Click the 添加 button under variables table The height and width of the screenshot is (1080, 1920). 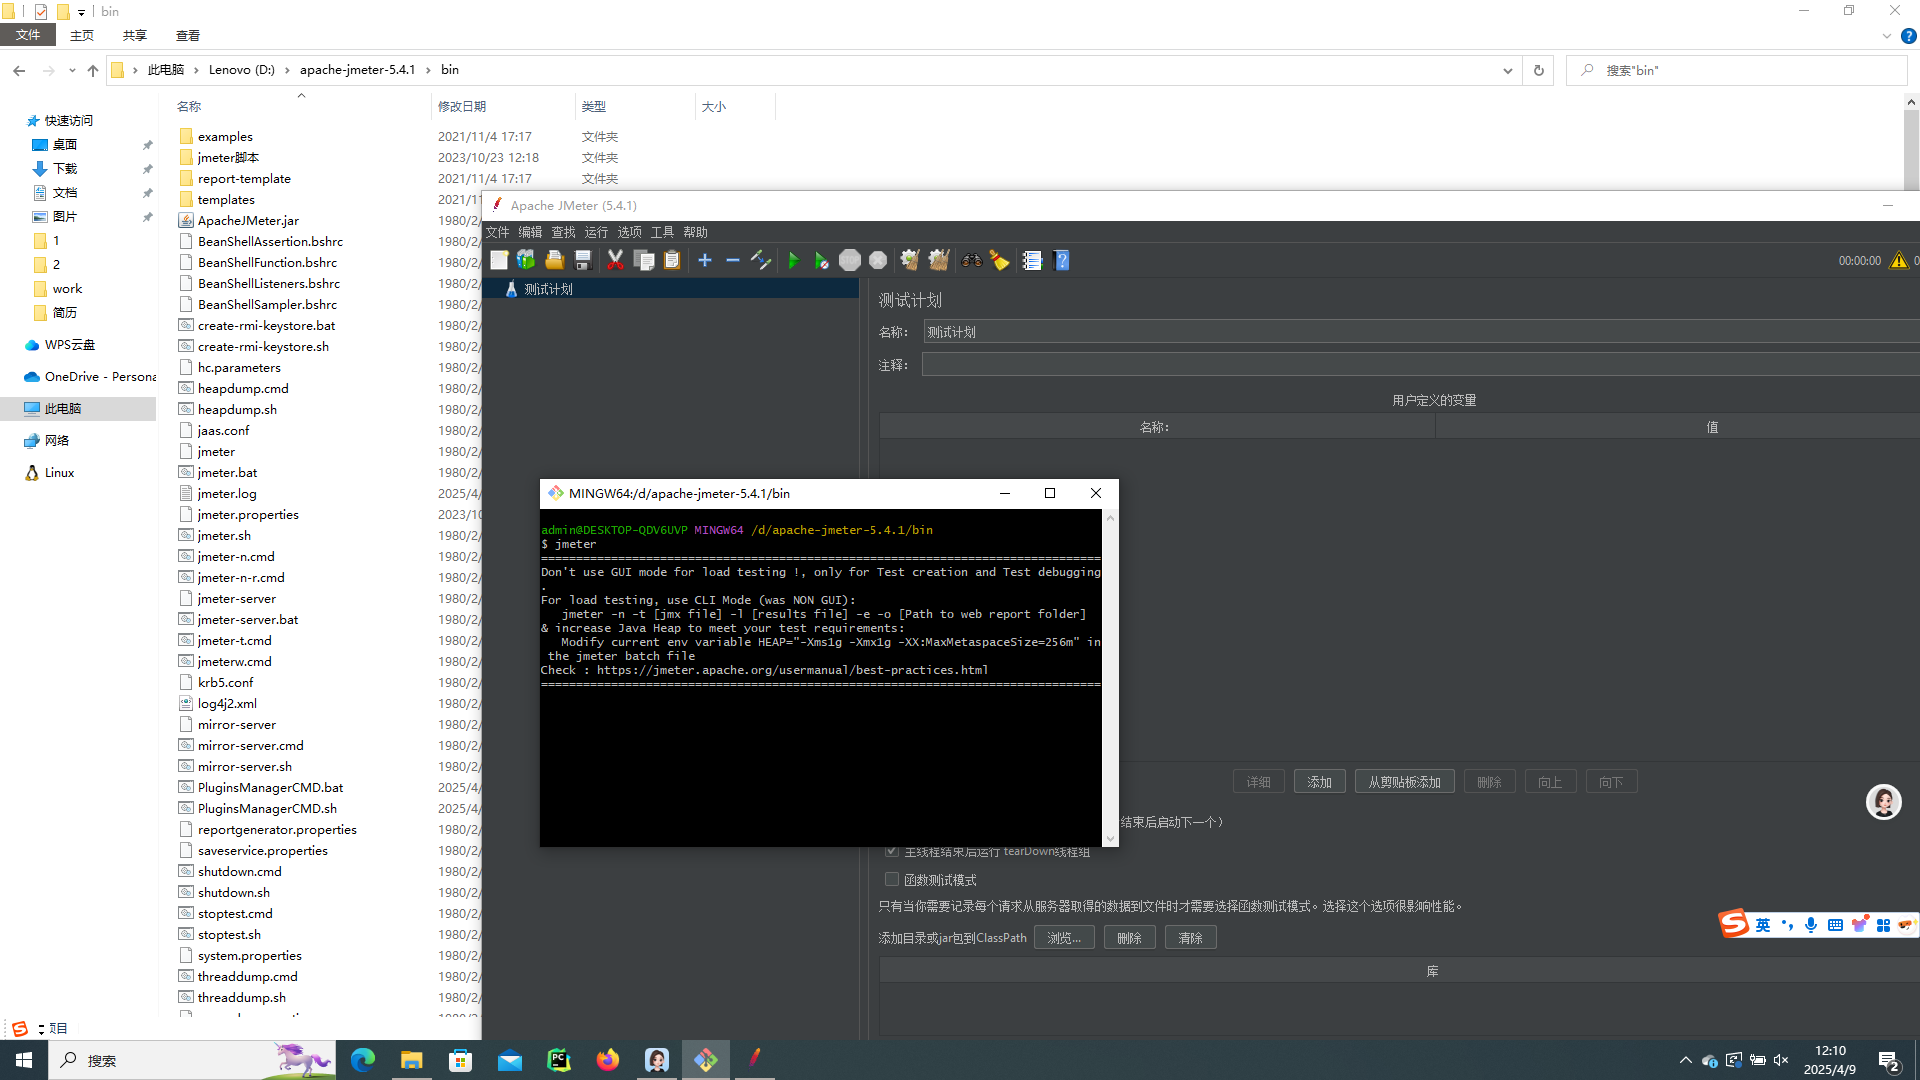click(x=1319, y=782)
